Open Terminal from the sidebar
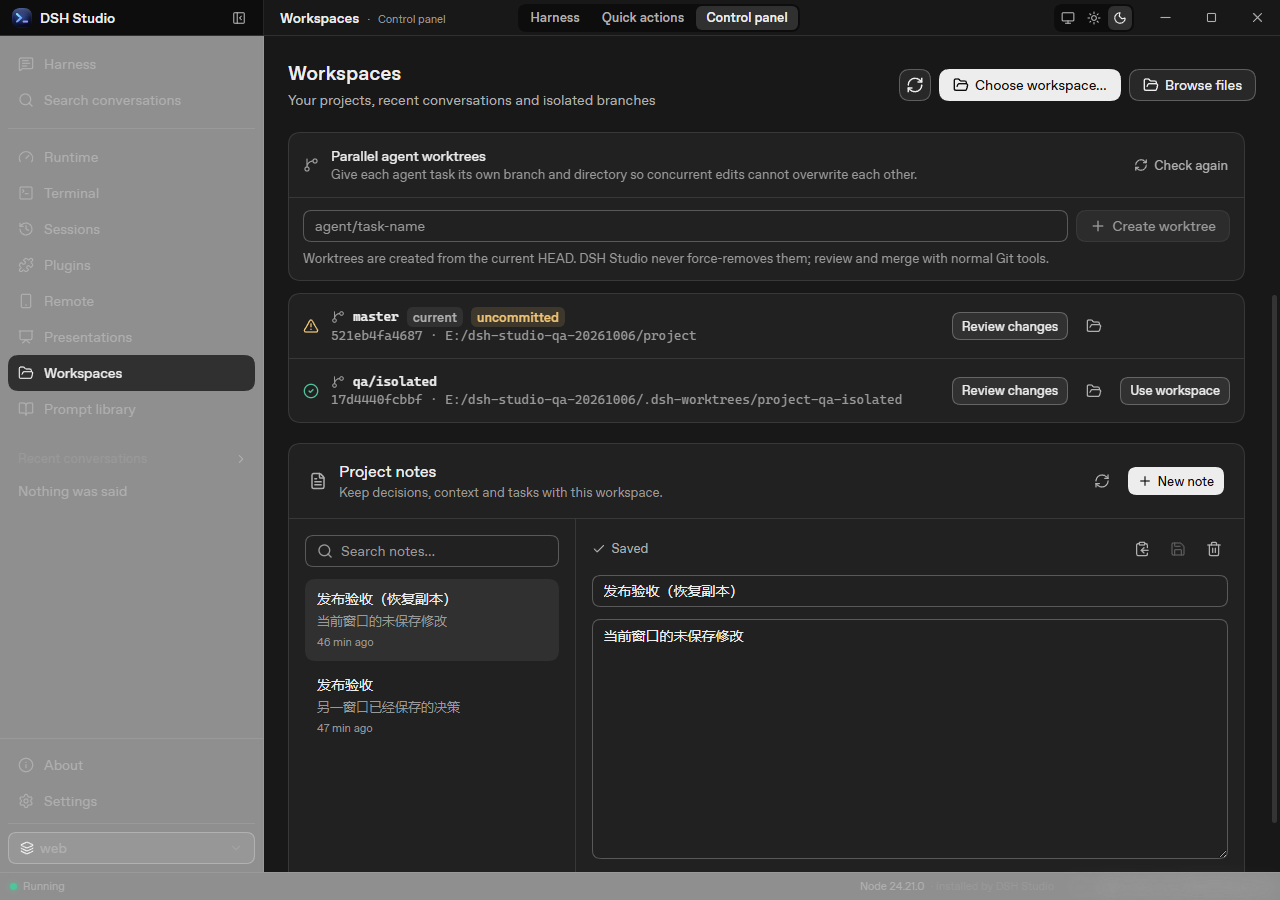The width and height of the screenshot is (1280, 900). (131, 193)
